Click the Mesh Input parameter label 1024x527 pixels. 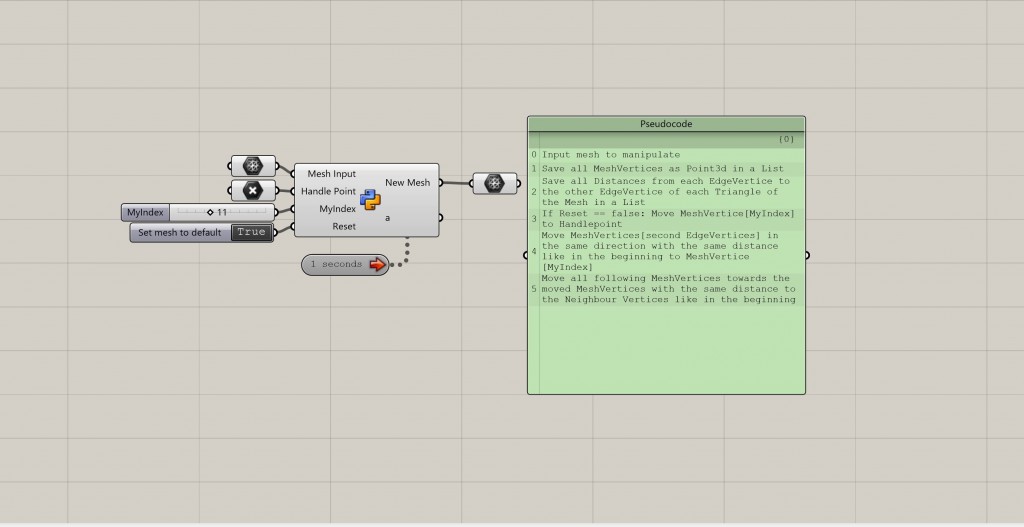[331, 174]
